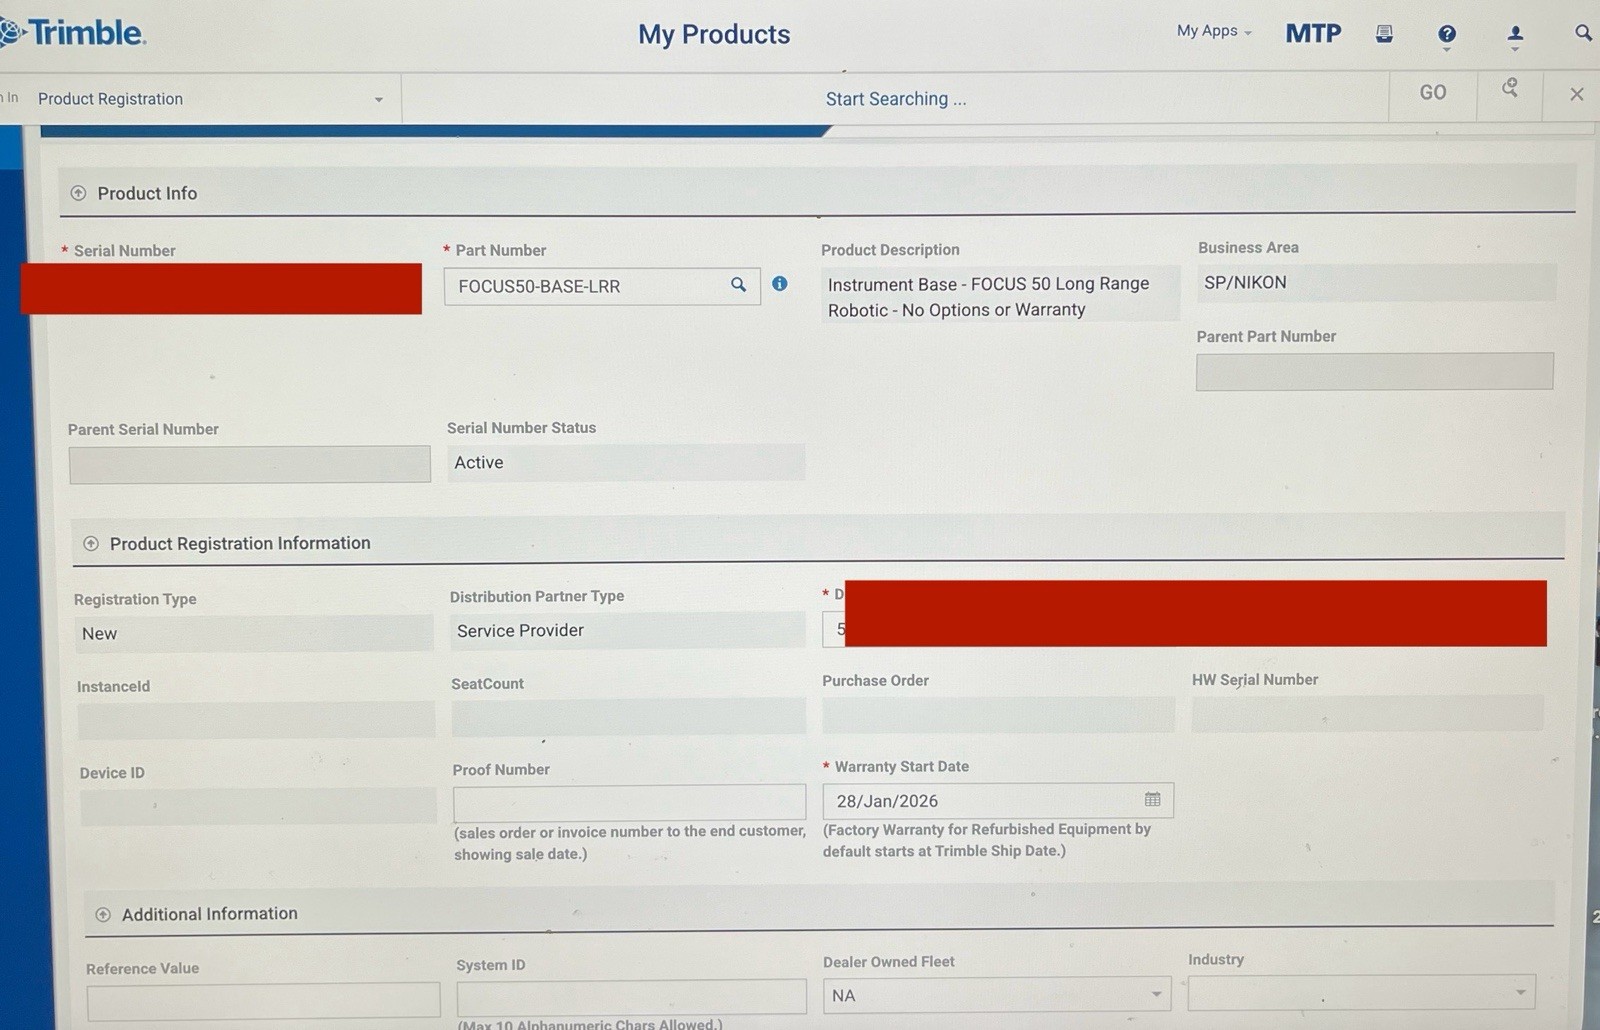Click the Device ID field

coord(258,806)
